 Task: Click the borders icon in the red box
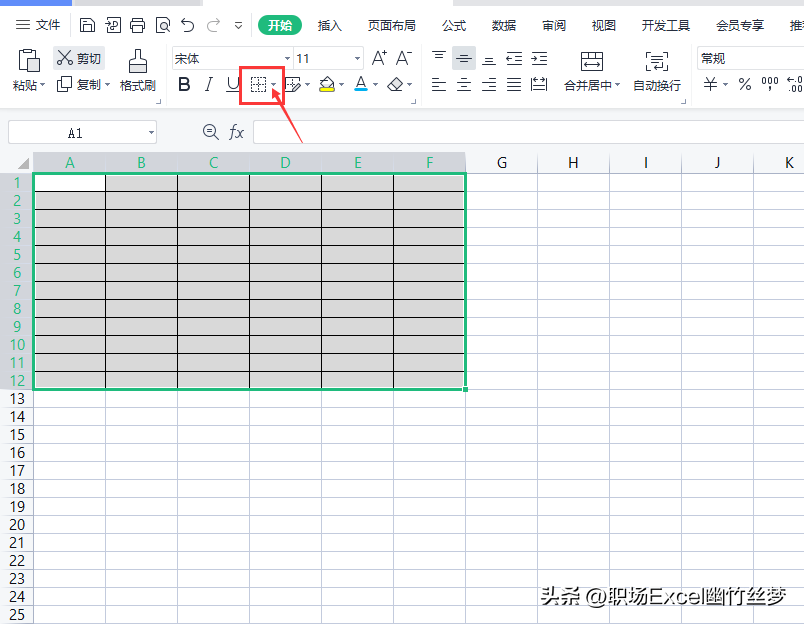(x=258, y=85)
